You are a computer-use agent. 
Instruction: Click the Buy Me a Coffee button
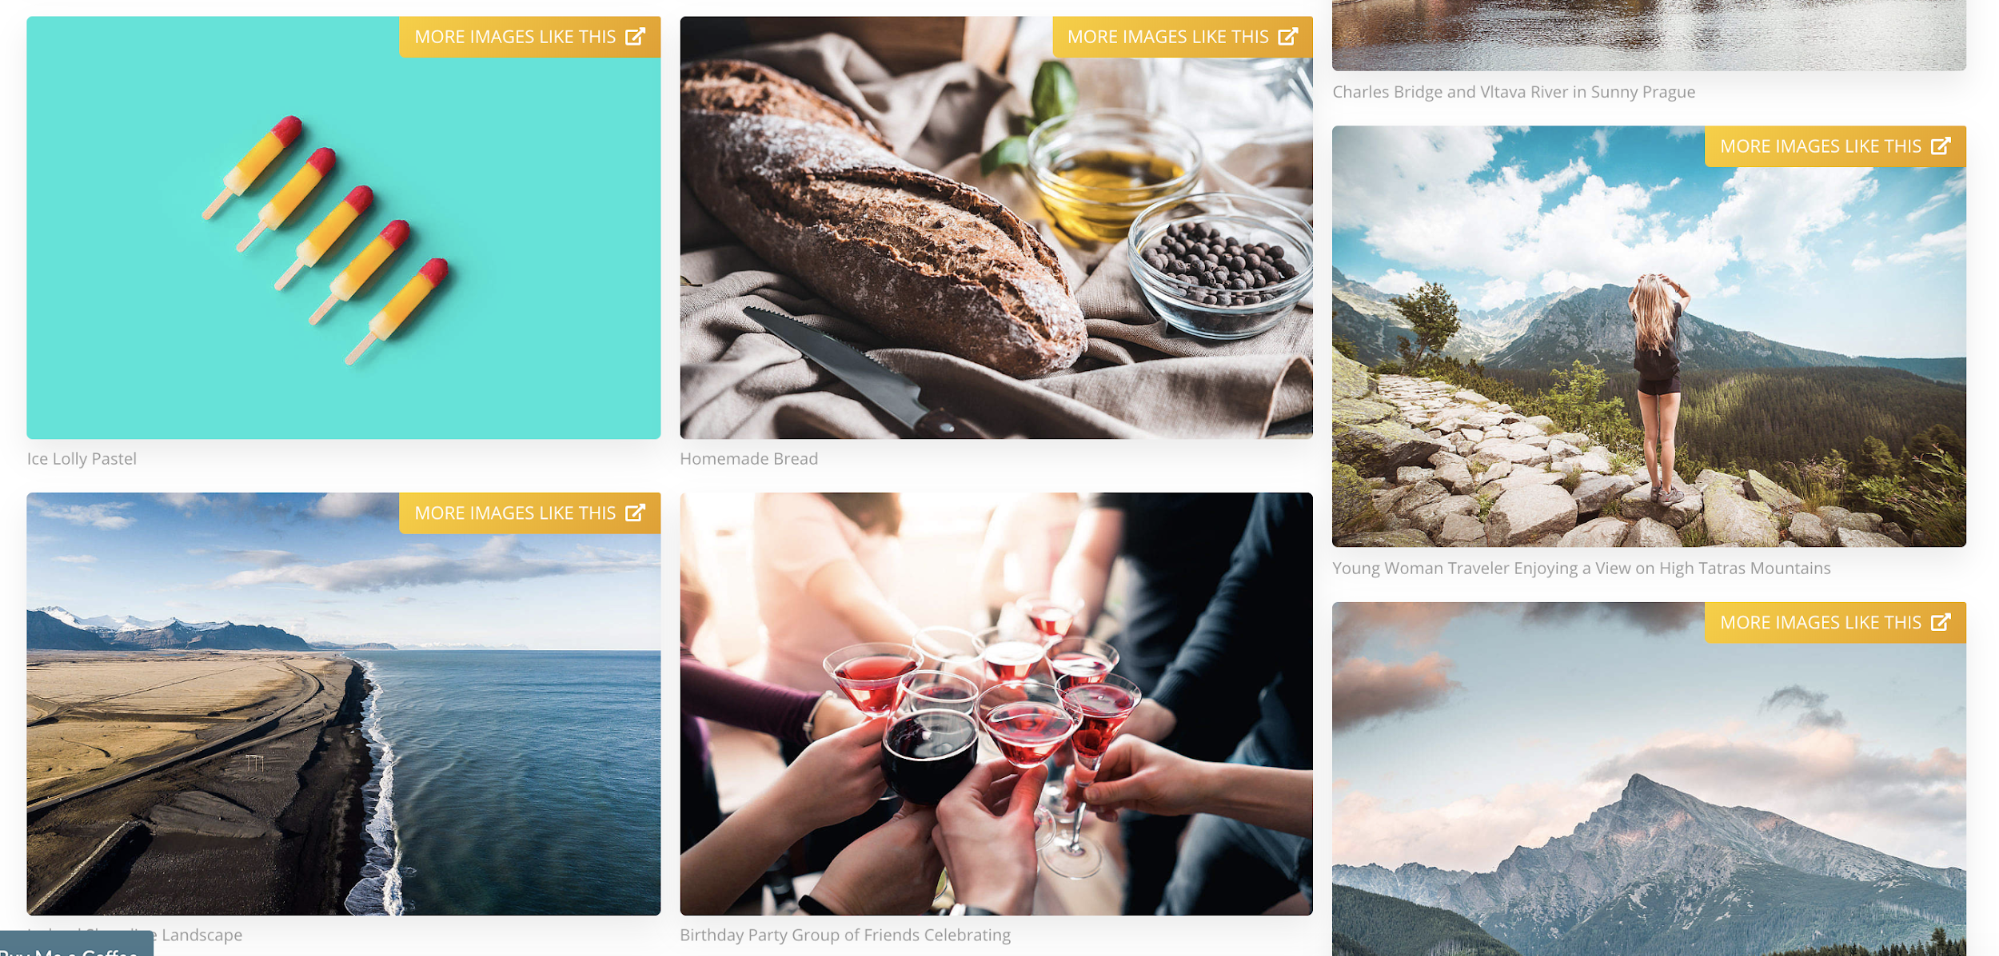tap(76, 945)
